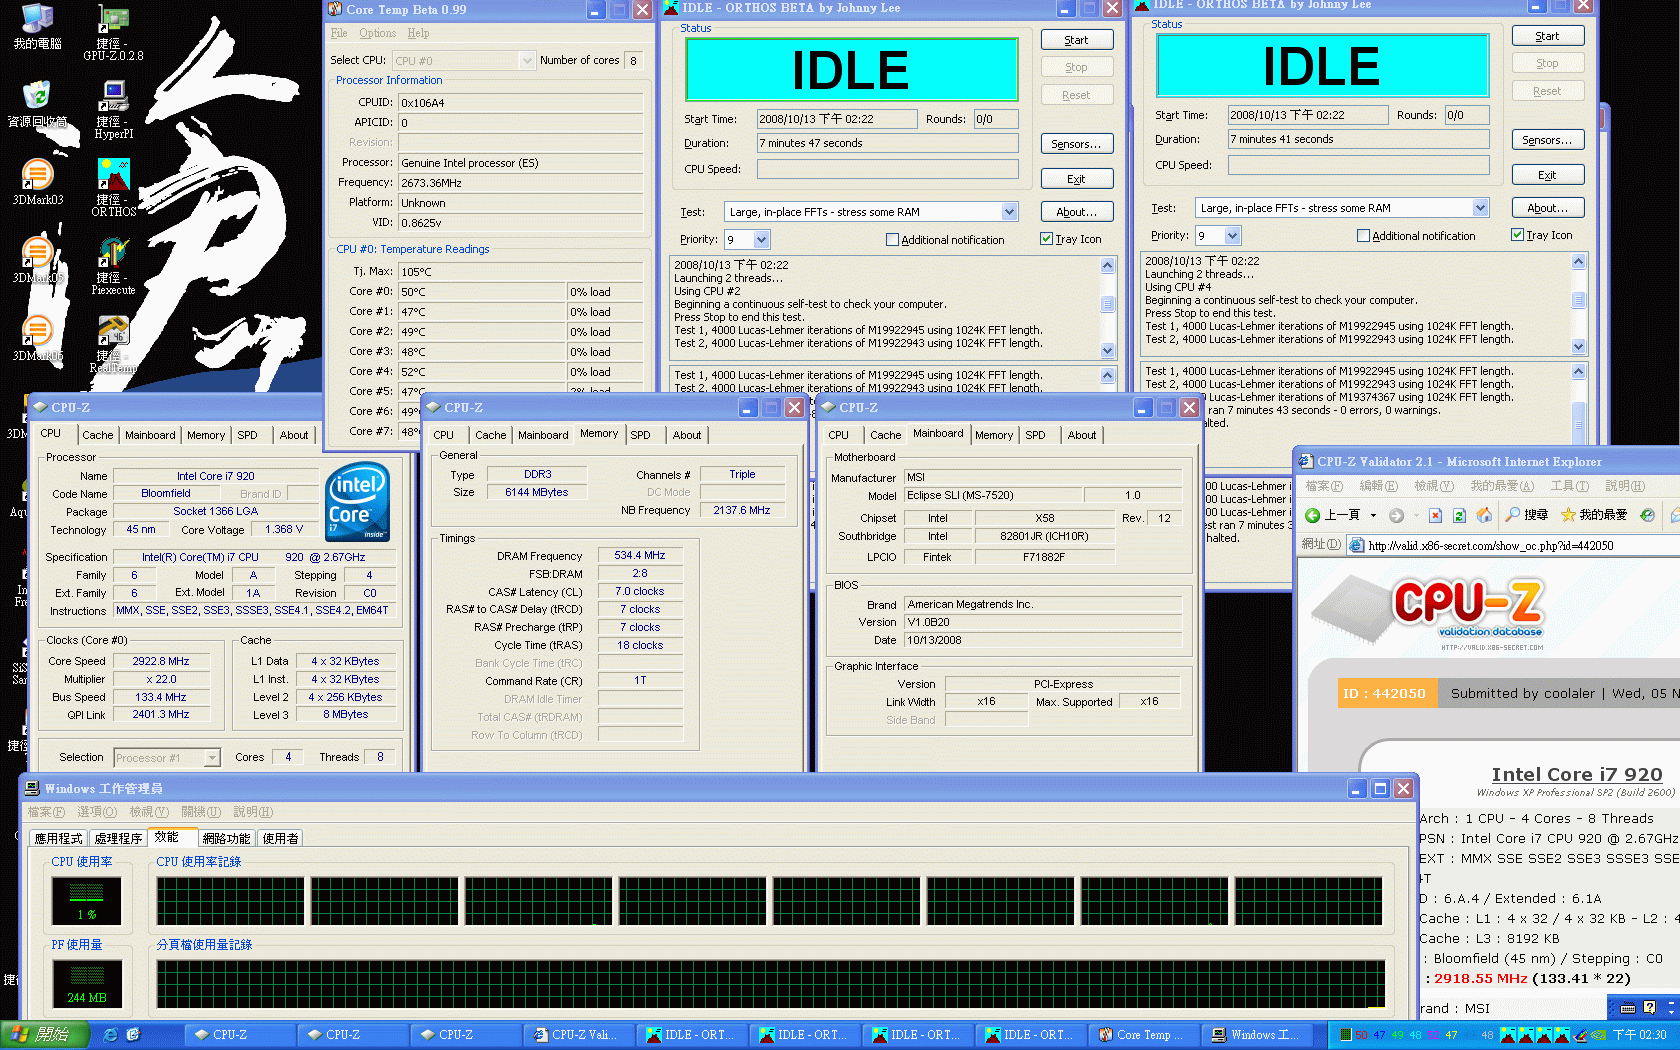
Task: Toggle Tray Icon in left ORTHOS window
Action: [1046, 239]
